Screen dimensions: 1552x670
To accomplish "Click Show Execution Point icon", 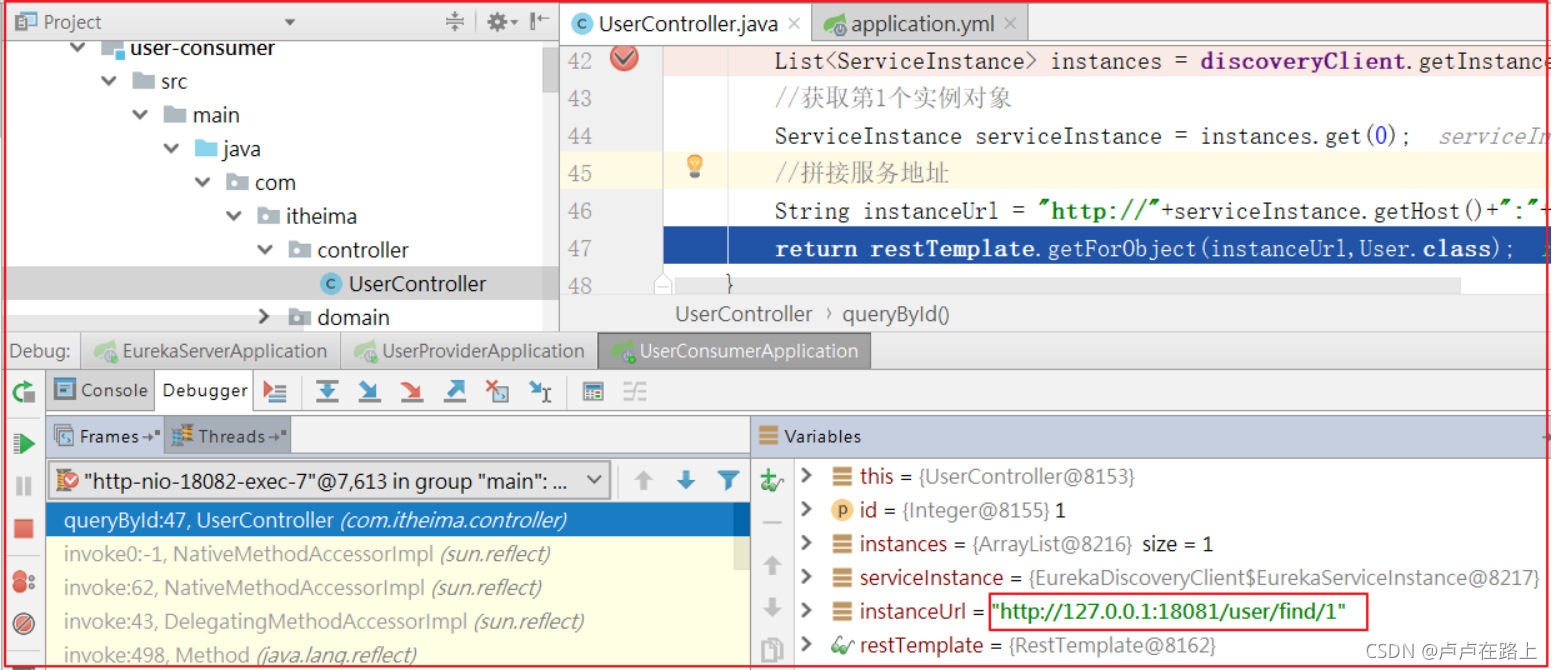I will tap(275, 391).
